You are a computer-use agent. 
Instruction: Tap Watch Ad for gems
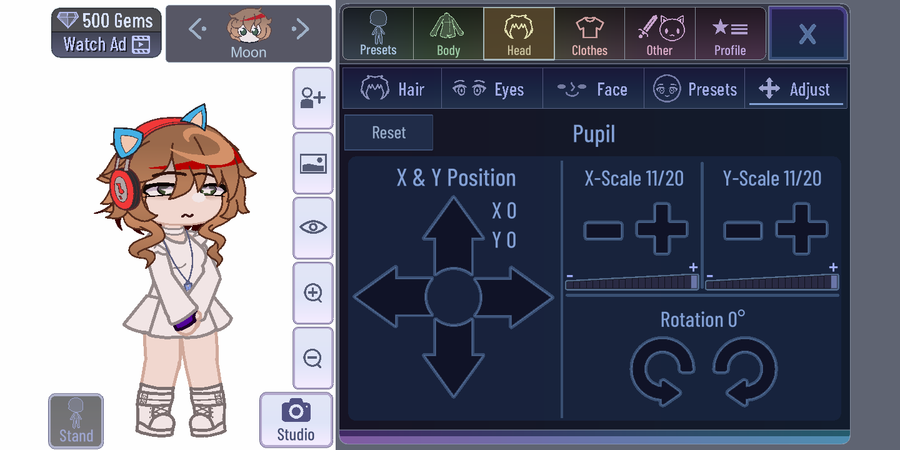(x=106, y=44)
